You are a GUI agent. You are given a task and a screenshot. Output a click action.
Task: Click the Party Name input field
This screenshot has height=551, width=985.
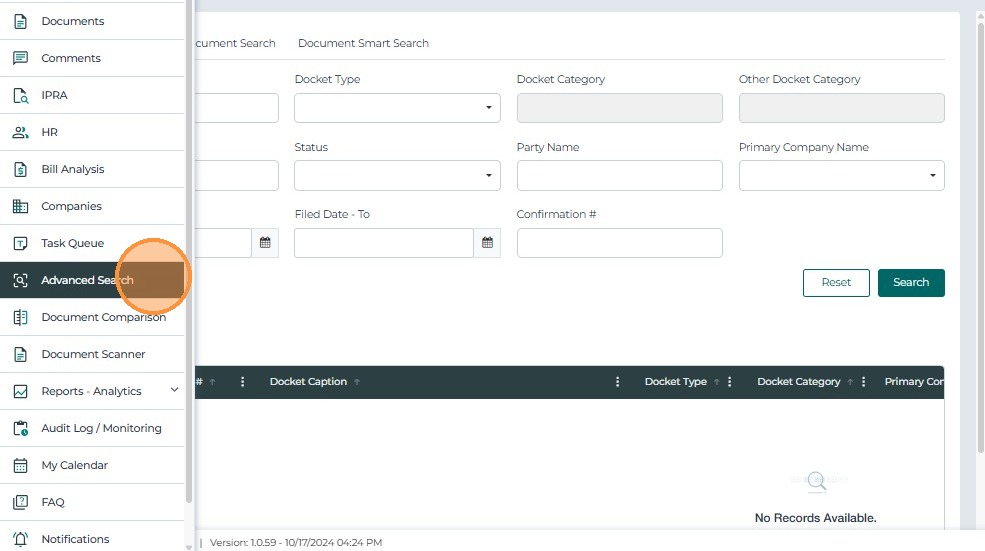(x=619, y=175)
